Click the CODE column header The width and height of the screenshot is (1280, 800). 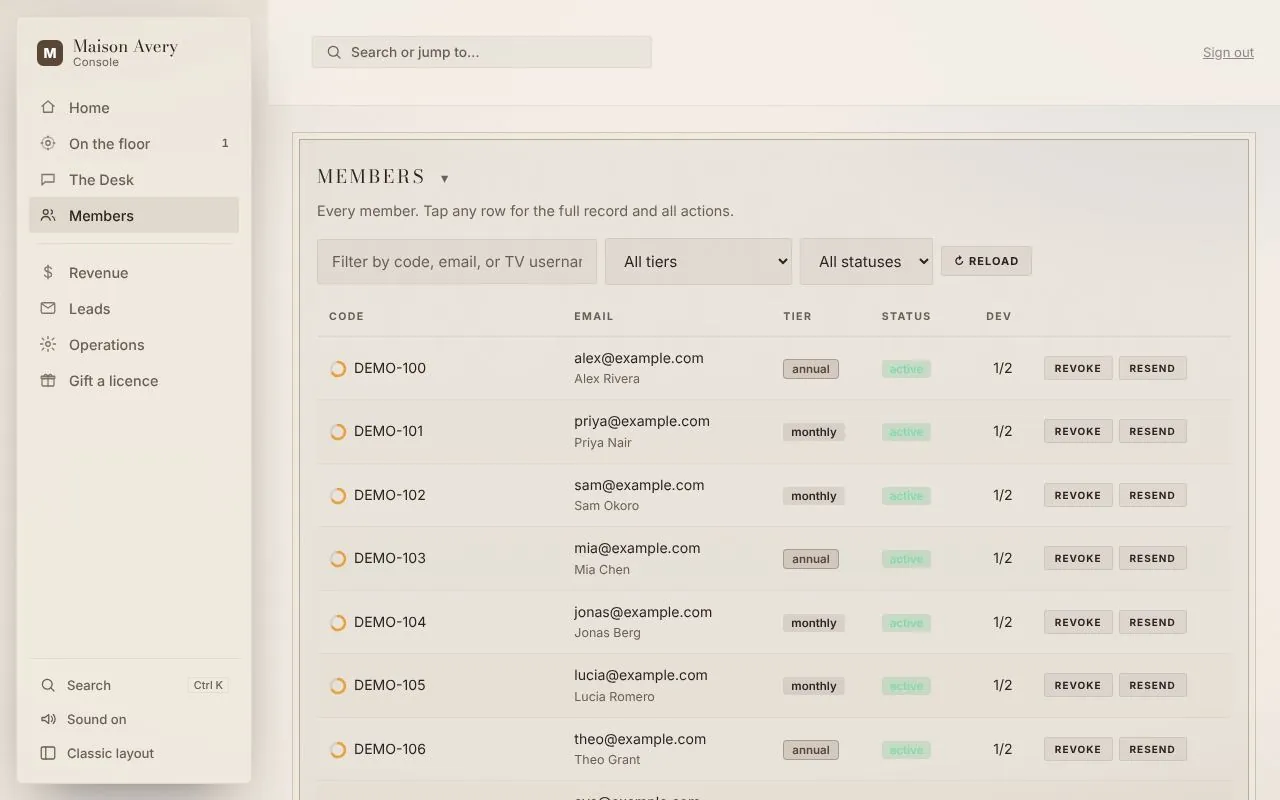tap(346, 316)
